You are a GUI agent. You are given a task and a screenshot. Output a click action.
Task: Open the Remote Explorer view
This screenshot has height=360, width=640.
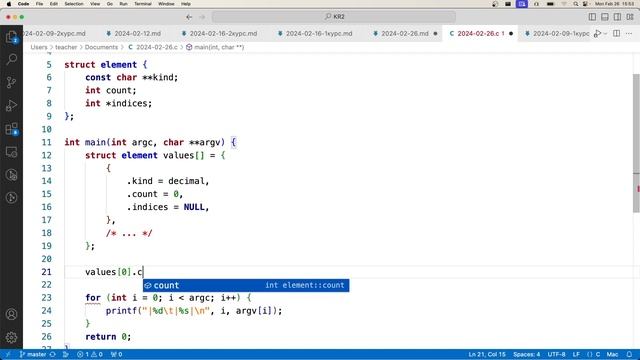(11, 152)
